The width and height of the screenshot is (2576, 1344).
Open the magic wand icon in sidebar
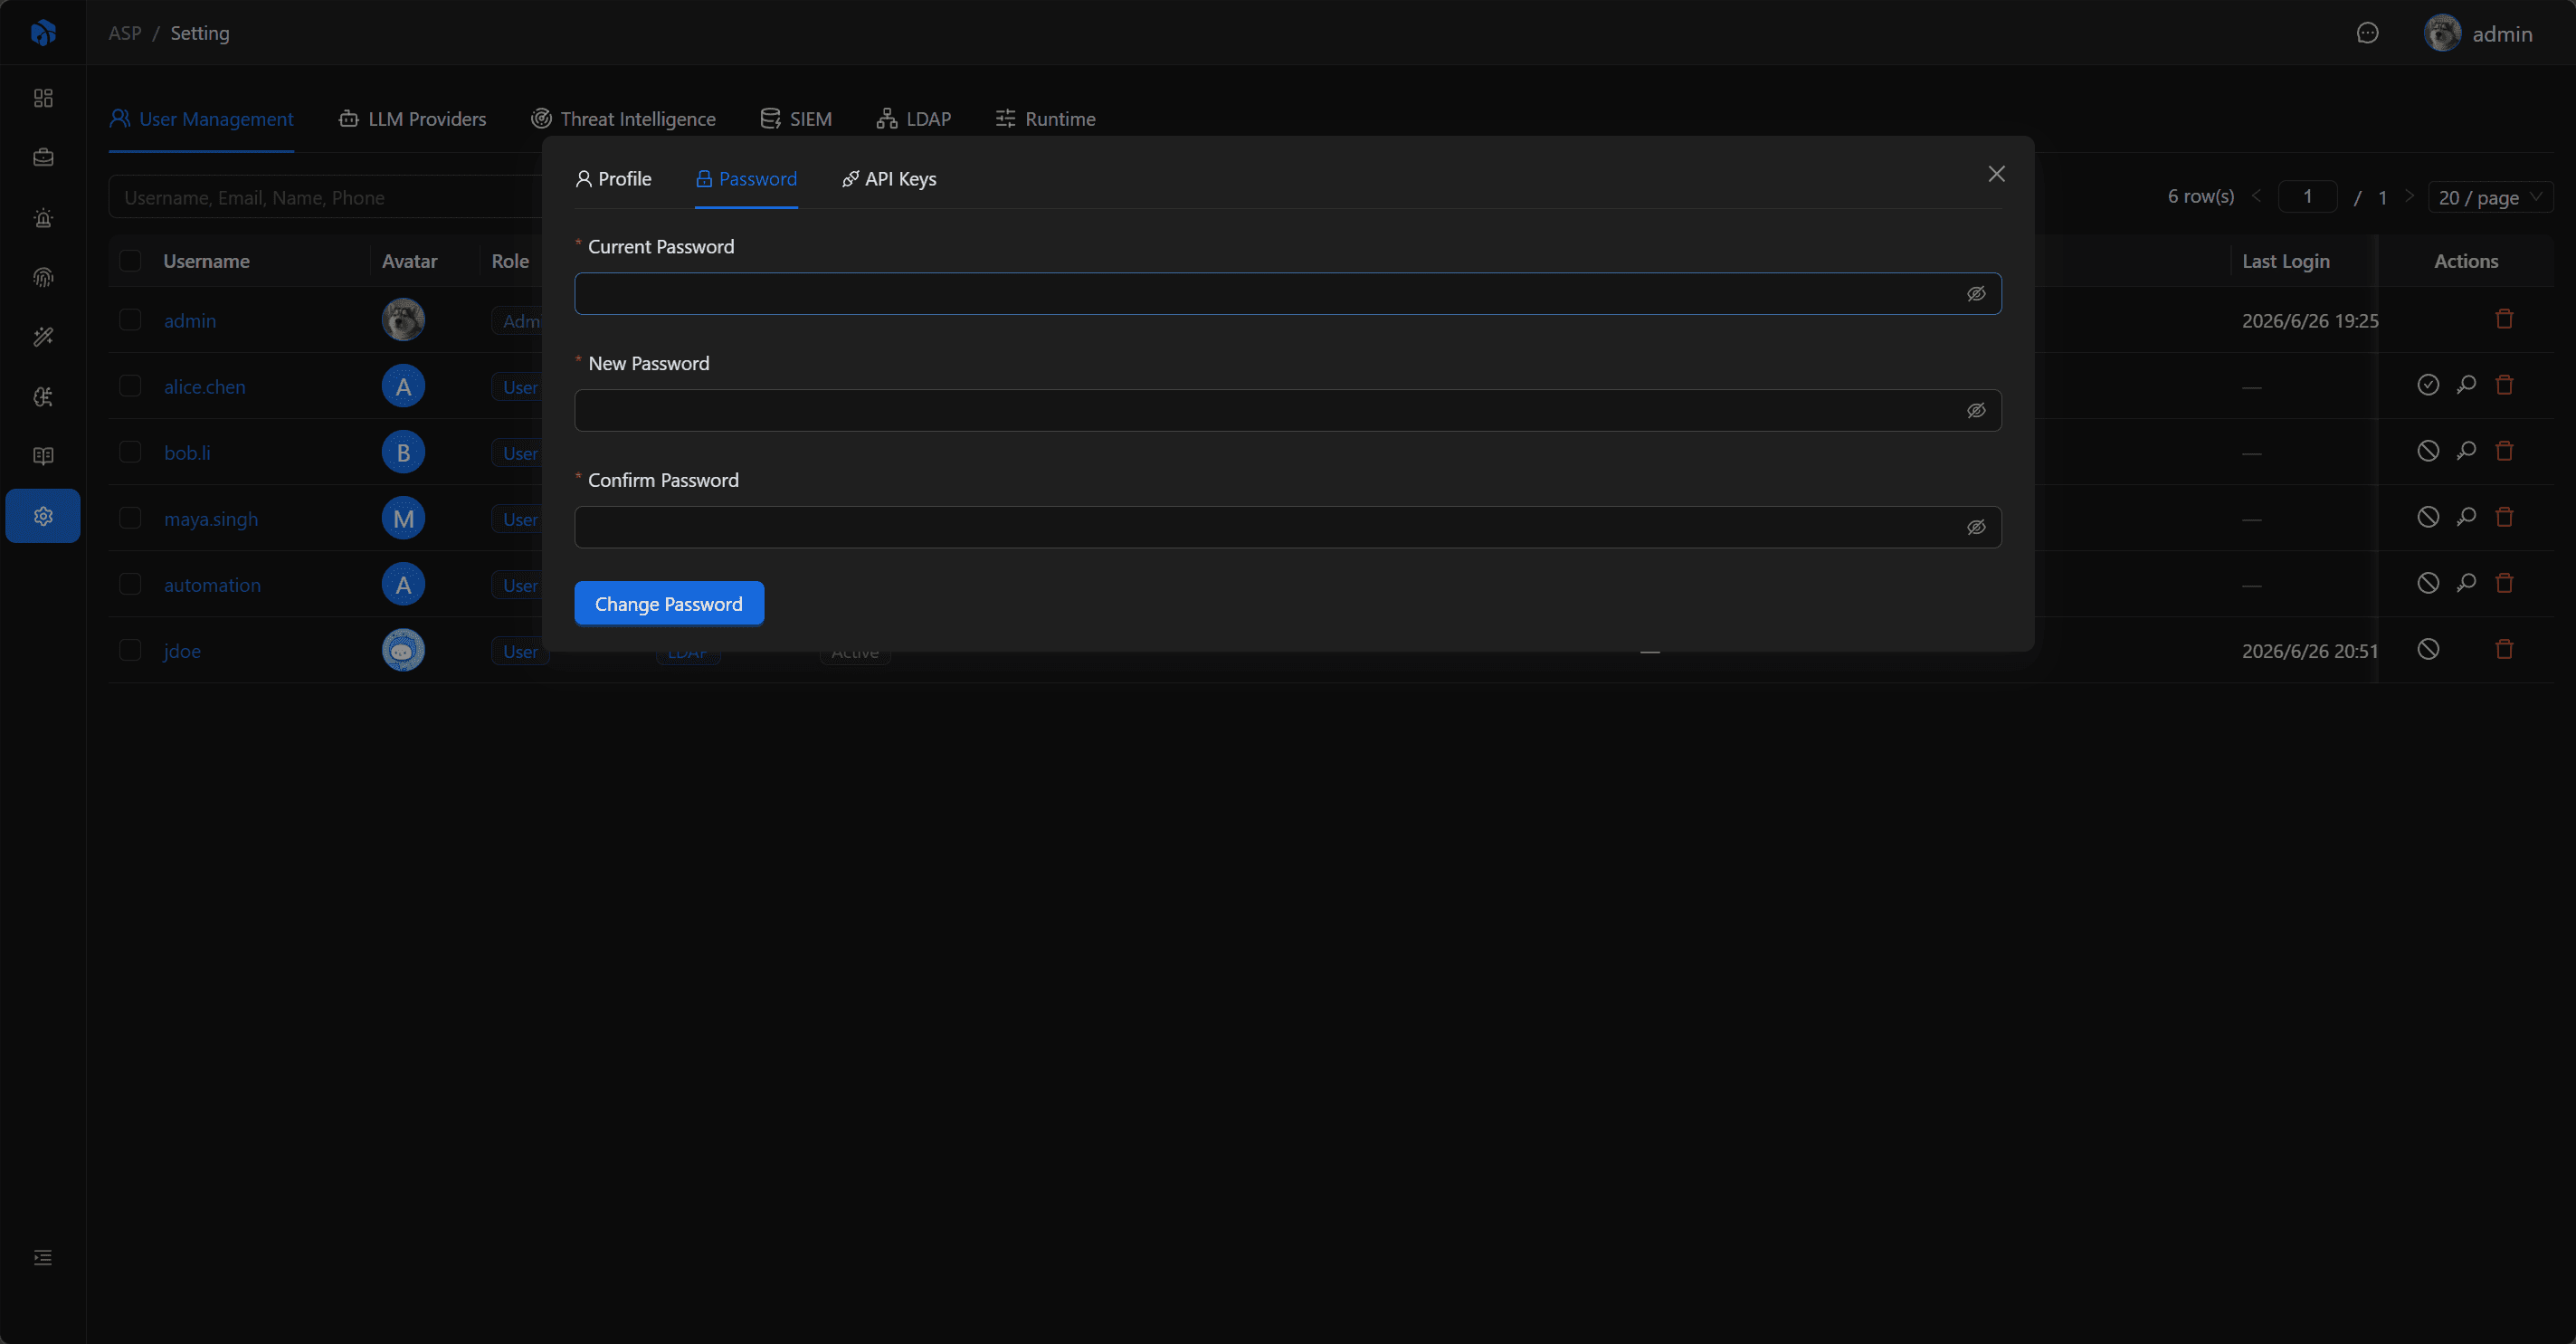43,337
